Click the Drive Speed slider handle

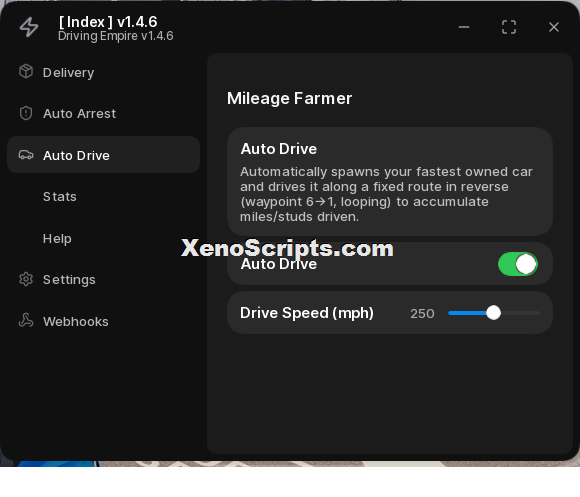click(x=493, y=313)
